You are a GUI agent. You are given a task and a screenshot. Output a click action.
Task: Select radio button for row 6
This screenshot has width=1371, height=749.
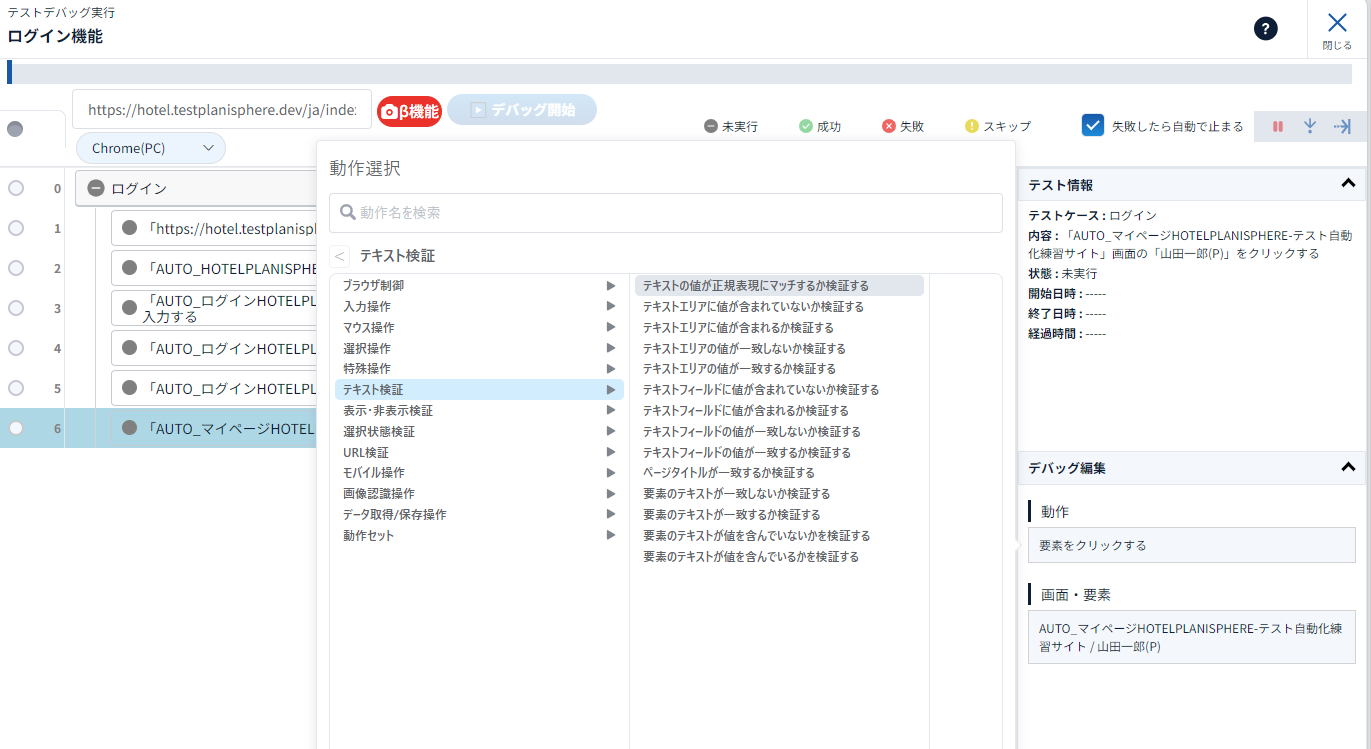tap(16, 428)
